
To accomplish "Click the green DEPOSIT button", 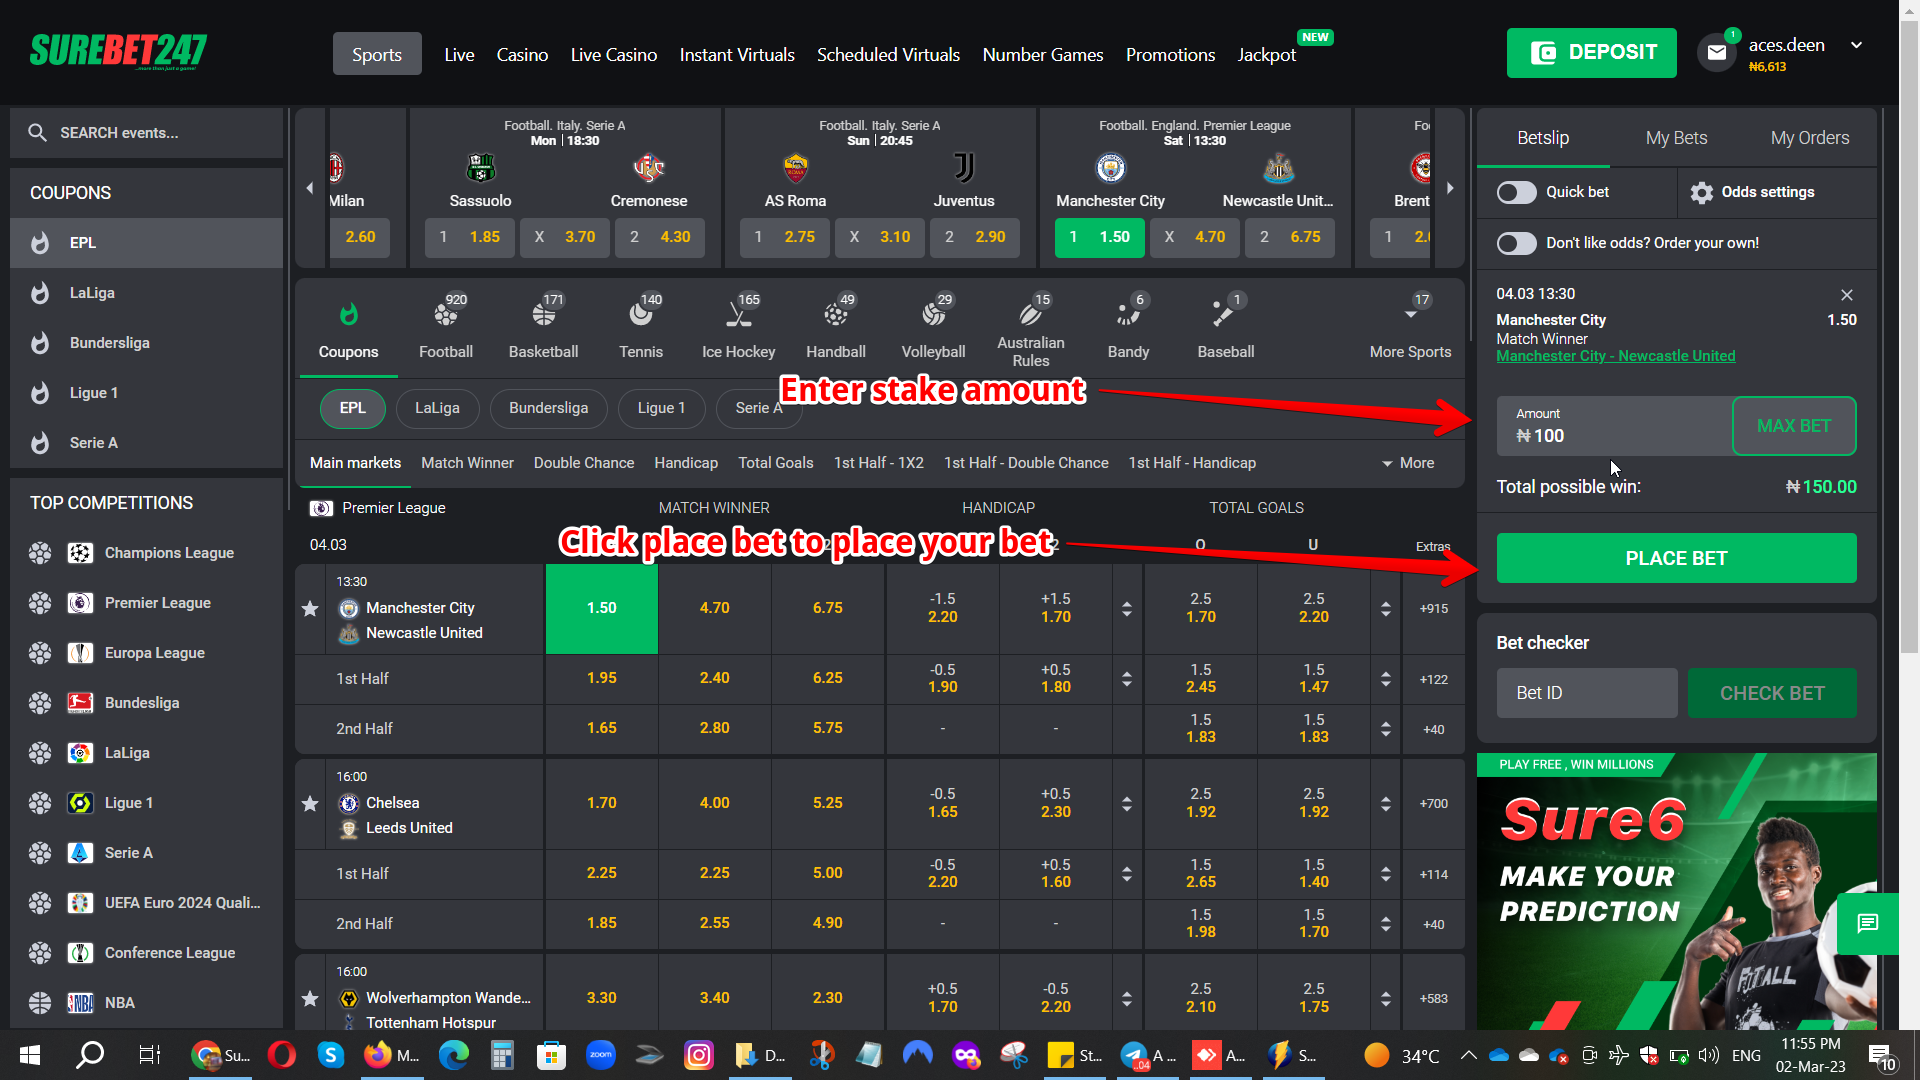I will (x=1592, y=53).
